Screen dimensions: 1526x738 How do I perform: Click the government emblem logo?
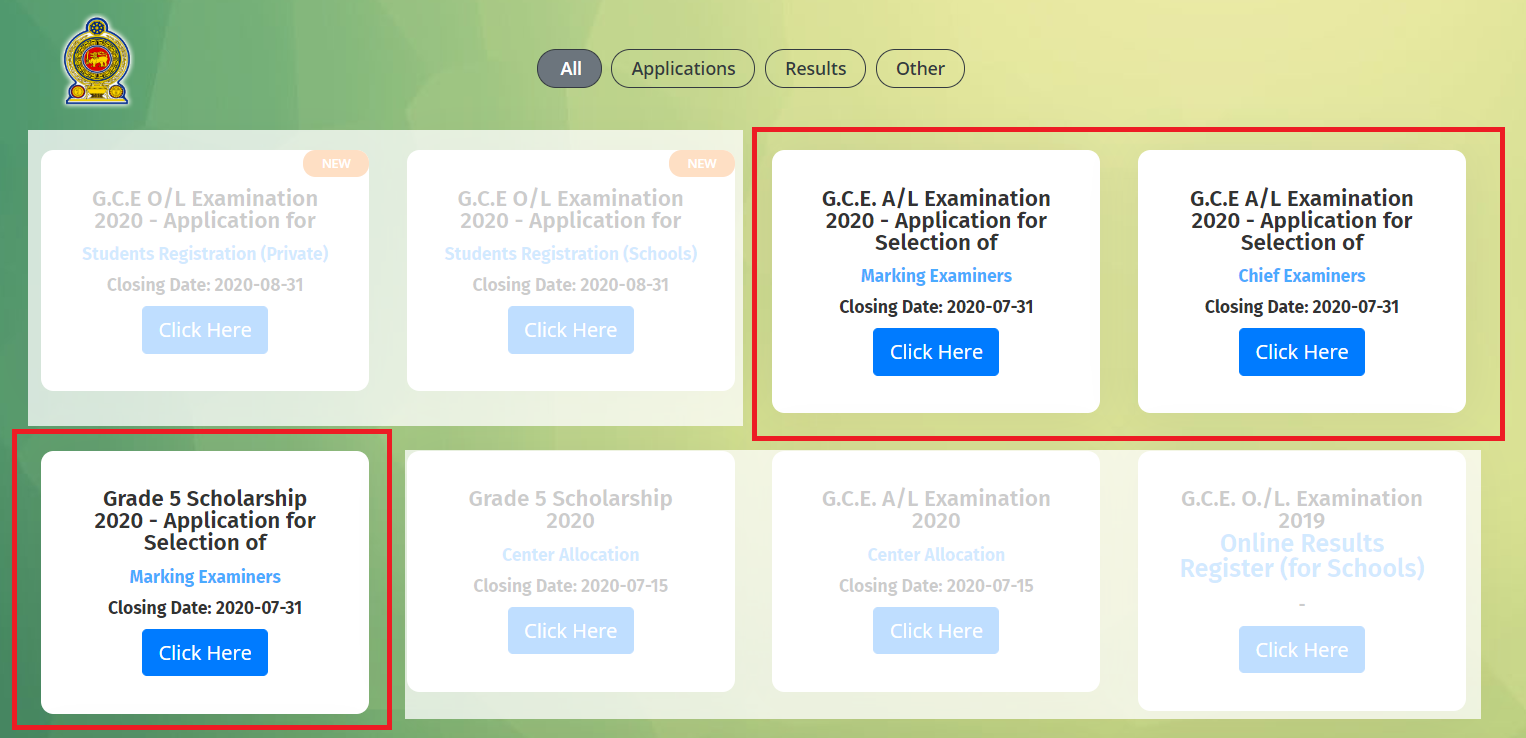(x=97, y=60)
